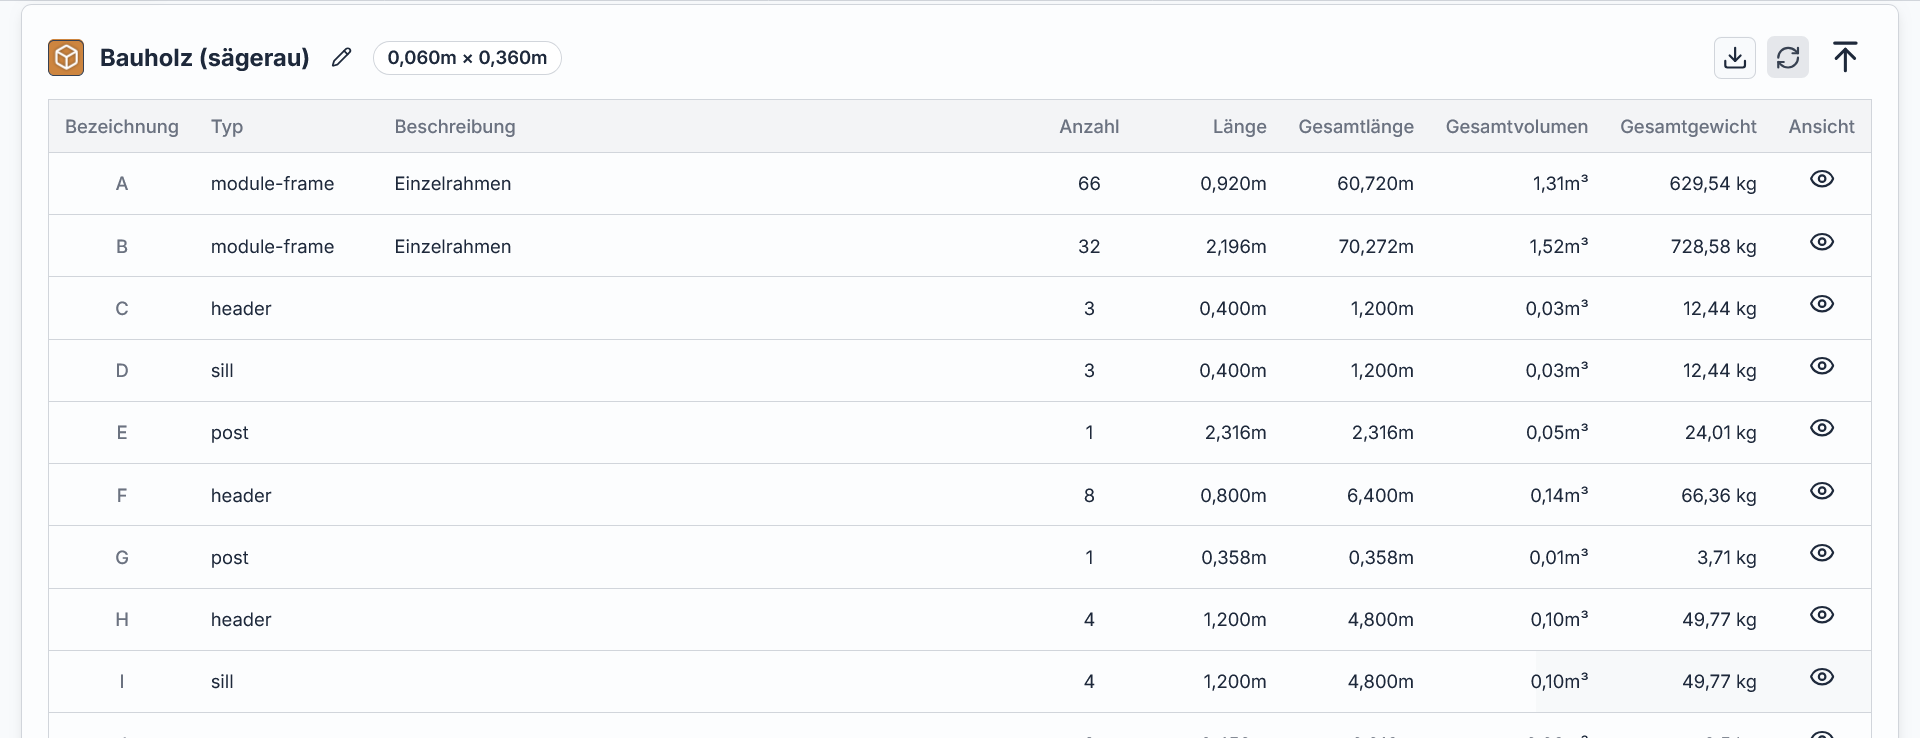View the row E post element
Image resolution: width=1920 pixels, height=738 pixels.
pyautogui.click(x=1822, y=428)
